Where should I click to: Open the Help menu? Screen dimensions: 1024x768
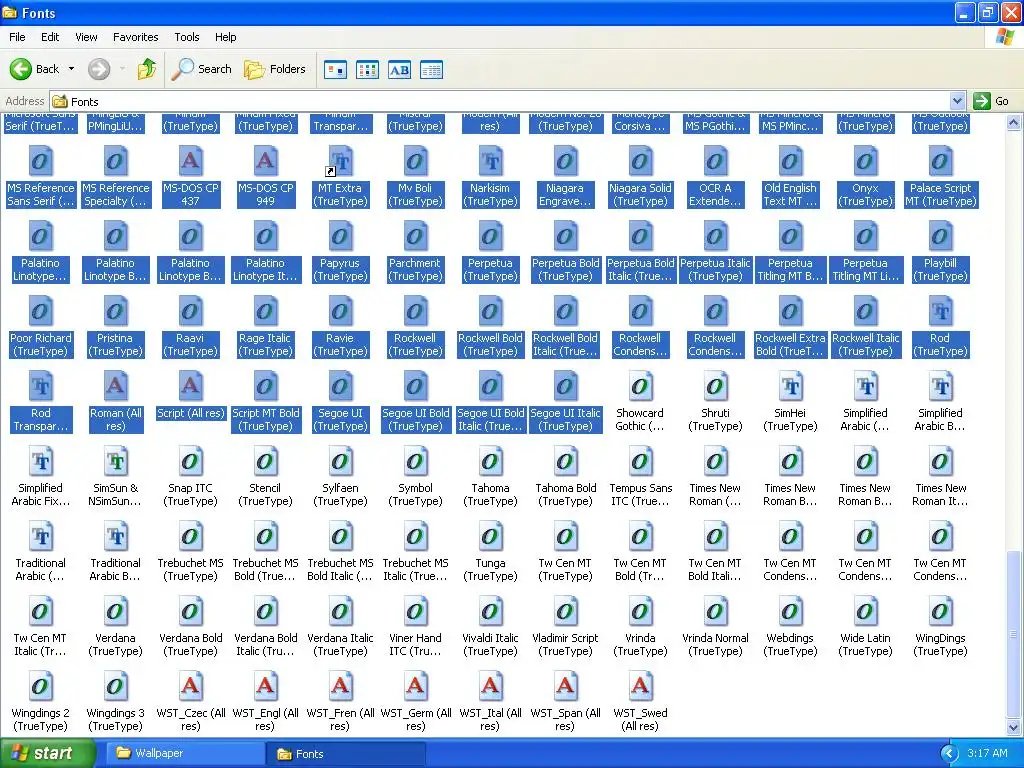pos(225,37)
